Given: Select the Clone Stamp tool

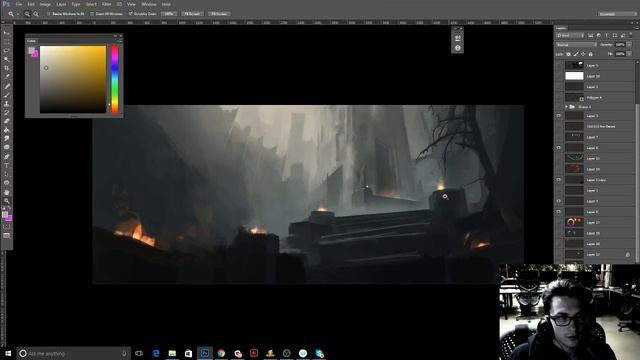Looking at the screenshot, I should pos(6,104).
